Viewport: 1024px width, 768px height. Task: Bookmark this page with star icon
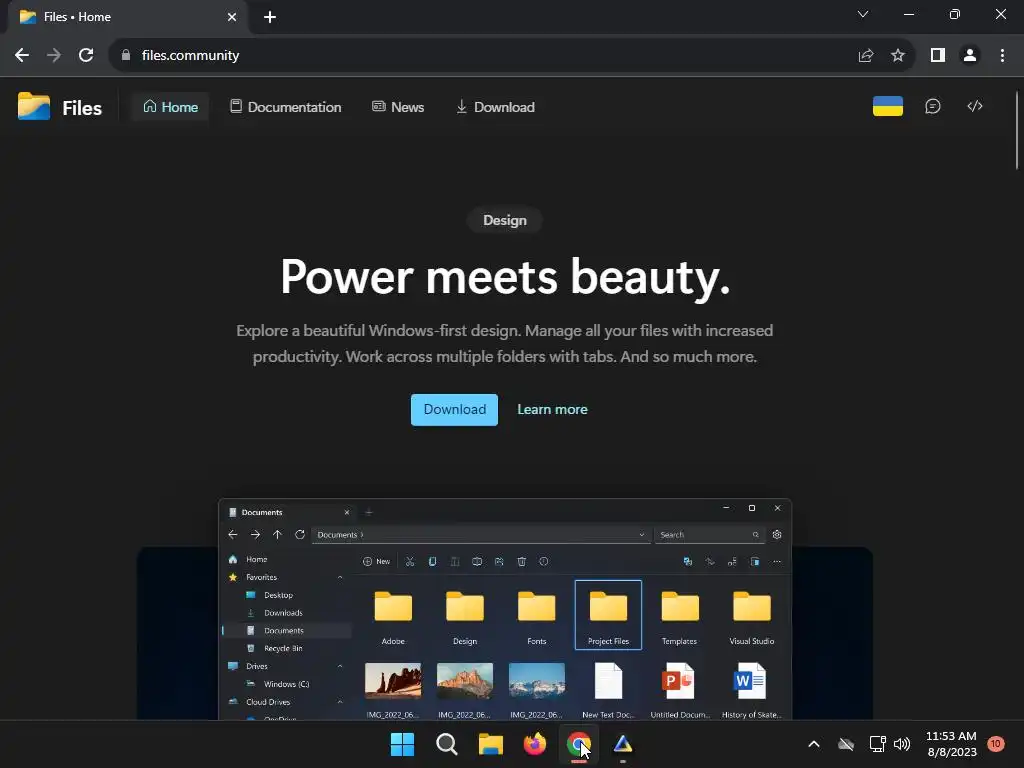click(x=898, y=56)
